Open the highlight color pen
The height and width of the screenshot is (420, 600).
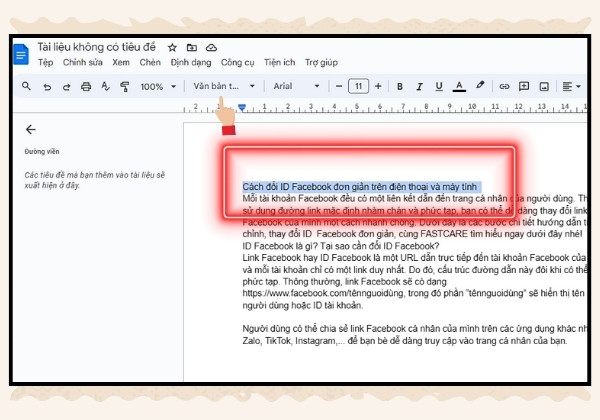480,86
